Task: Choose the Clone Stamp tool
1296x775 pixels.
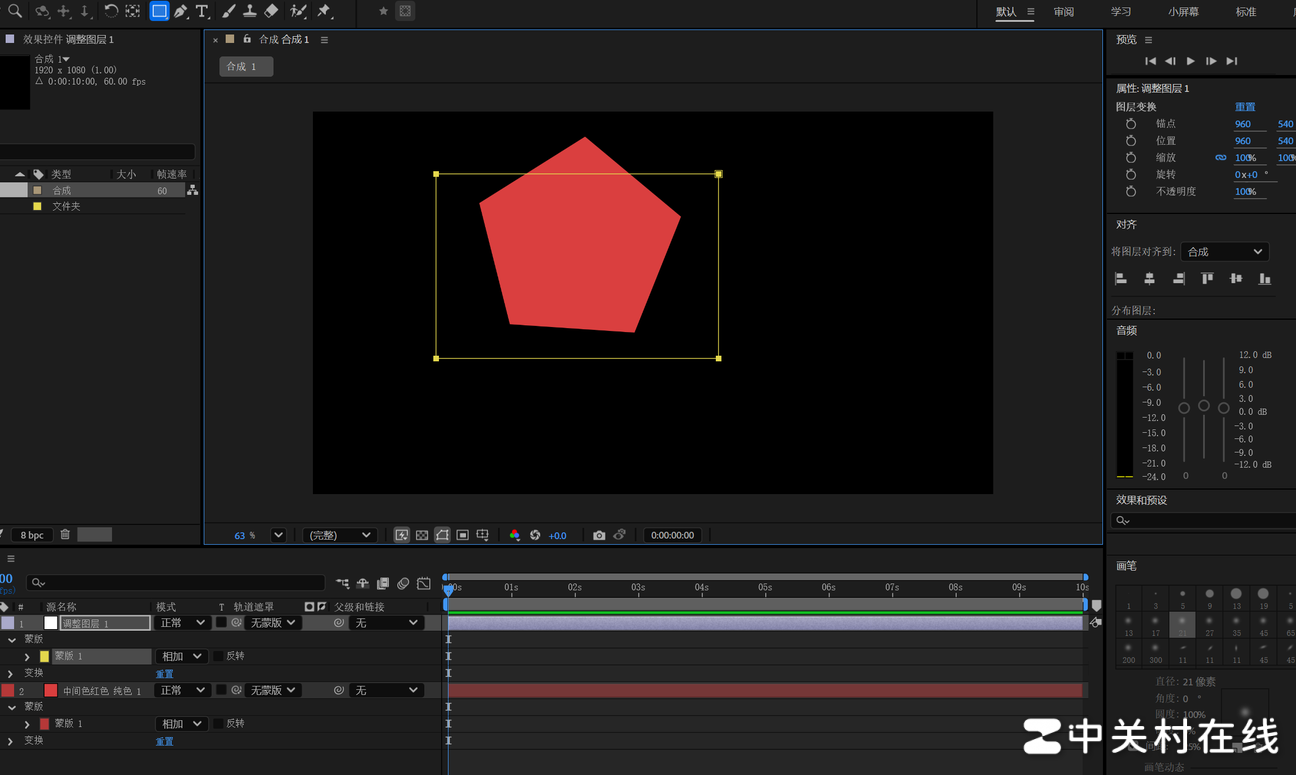Action: pos(250,12)
